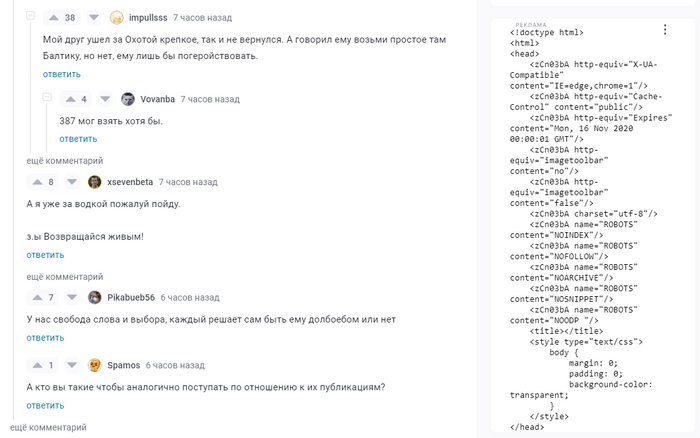Open Pikabueb56 avatar picture
The height and width of the screenshot is (438, 700).
pyautogui.click(x=95, y=297)
